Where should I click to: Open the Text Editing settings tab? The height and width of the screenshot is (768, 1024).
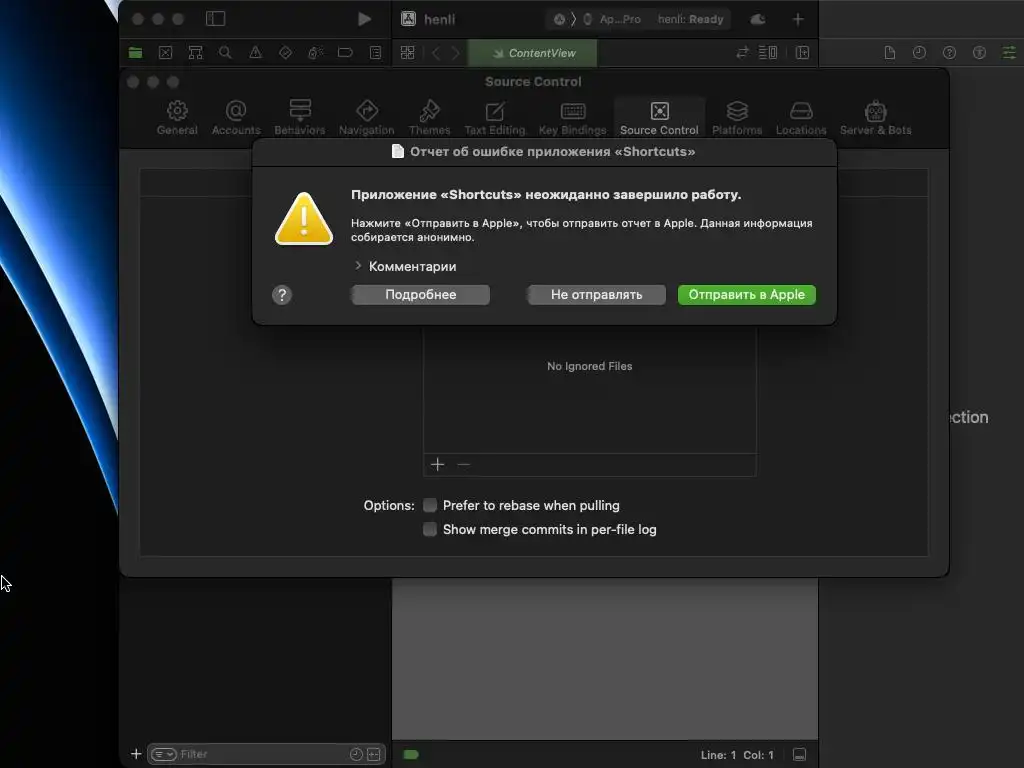(495, 118)
